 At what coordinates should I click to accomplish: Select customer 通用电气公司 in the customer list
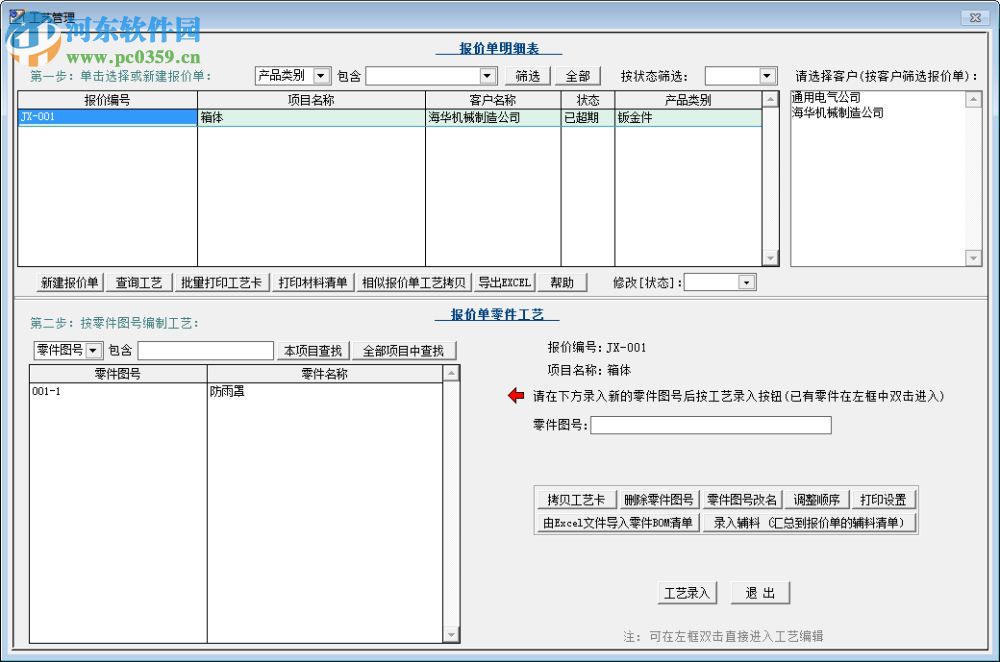[x=826, y=98]
